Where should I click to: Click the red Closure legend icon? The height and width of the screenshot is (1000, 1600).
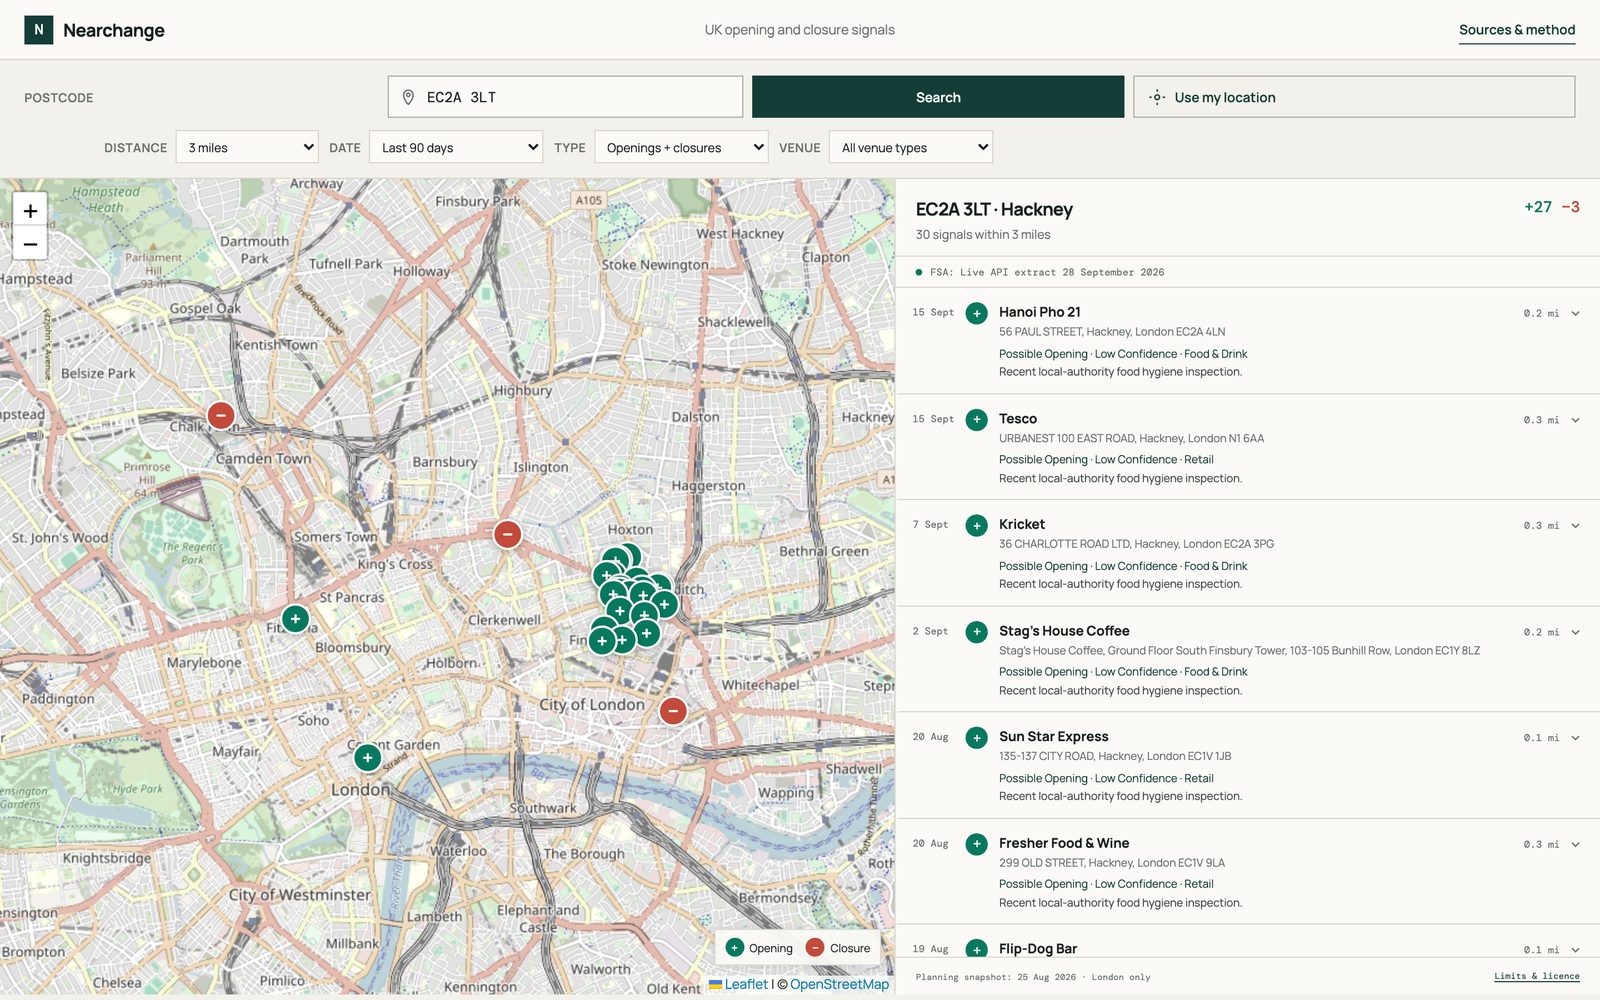click(815, 948)
